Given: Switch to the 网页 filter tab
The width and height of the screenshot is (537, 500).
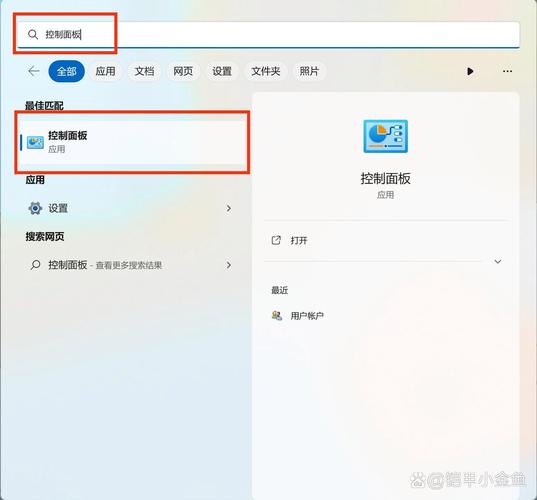Looking at the screenshot, I should 183,71.
